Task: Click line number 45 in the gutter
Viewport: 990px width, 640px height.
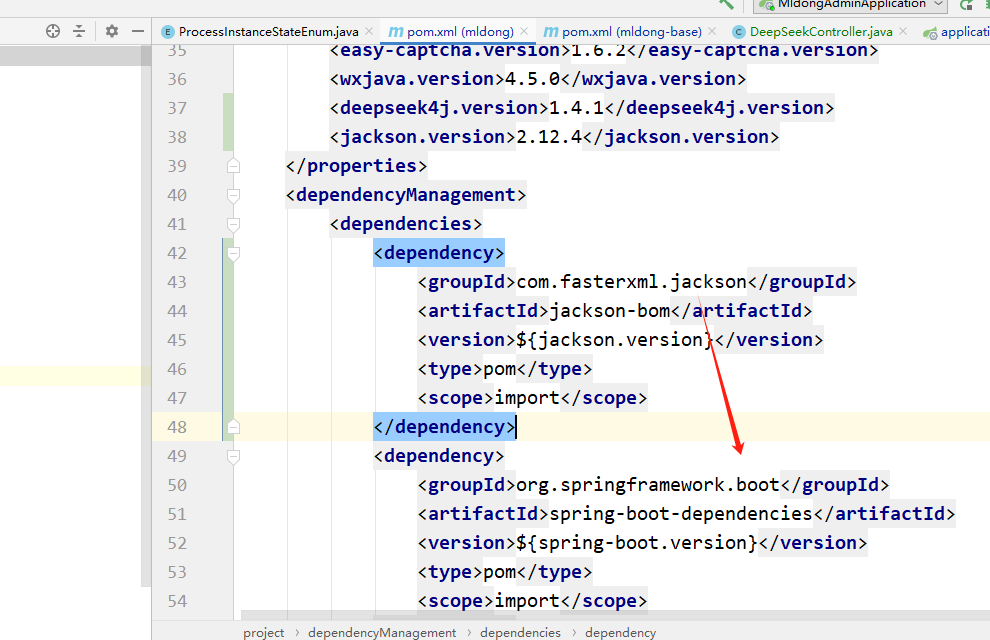Action: pos(177,340)
